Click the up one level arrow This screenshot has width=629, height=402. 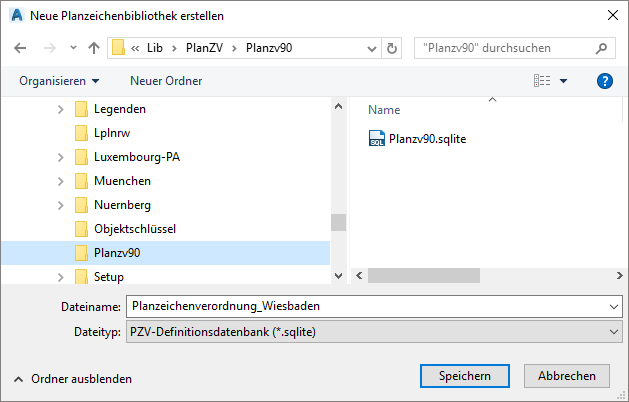(x=93, y=47)
